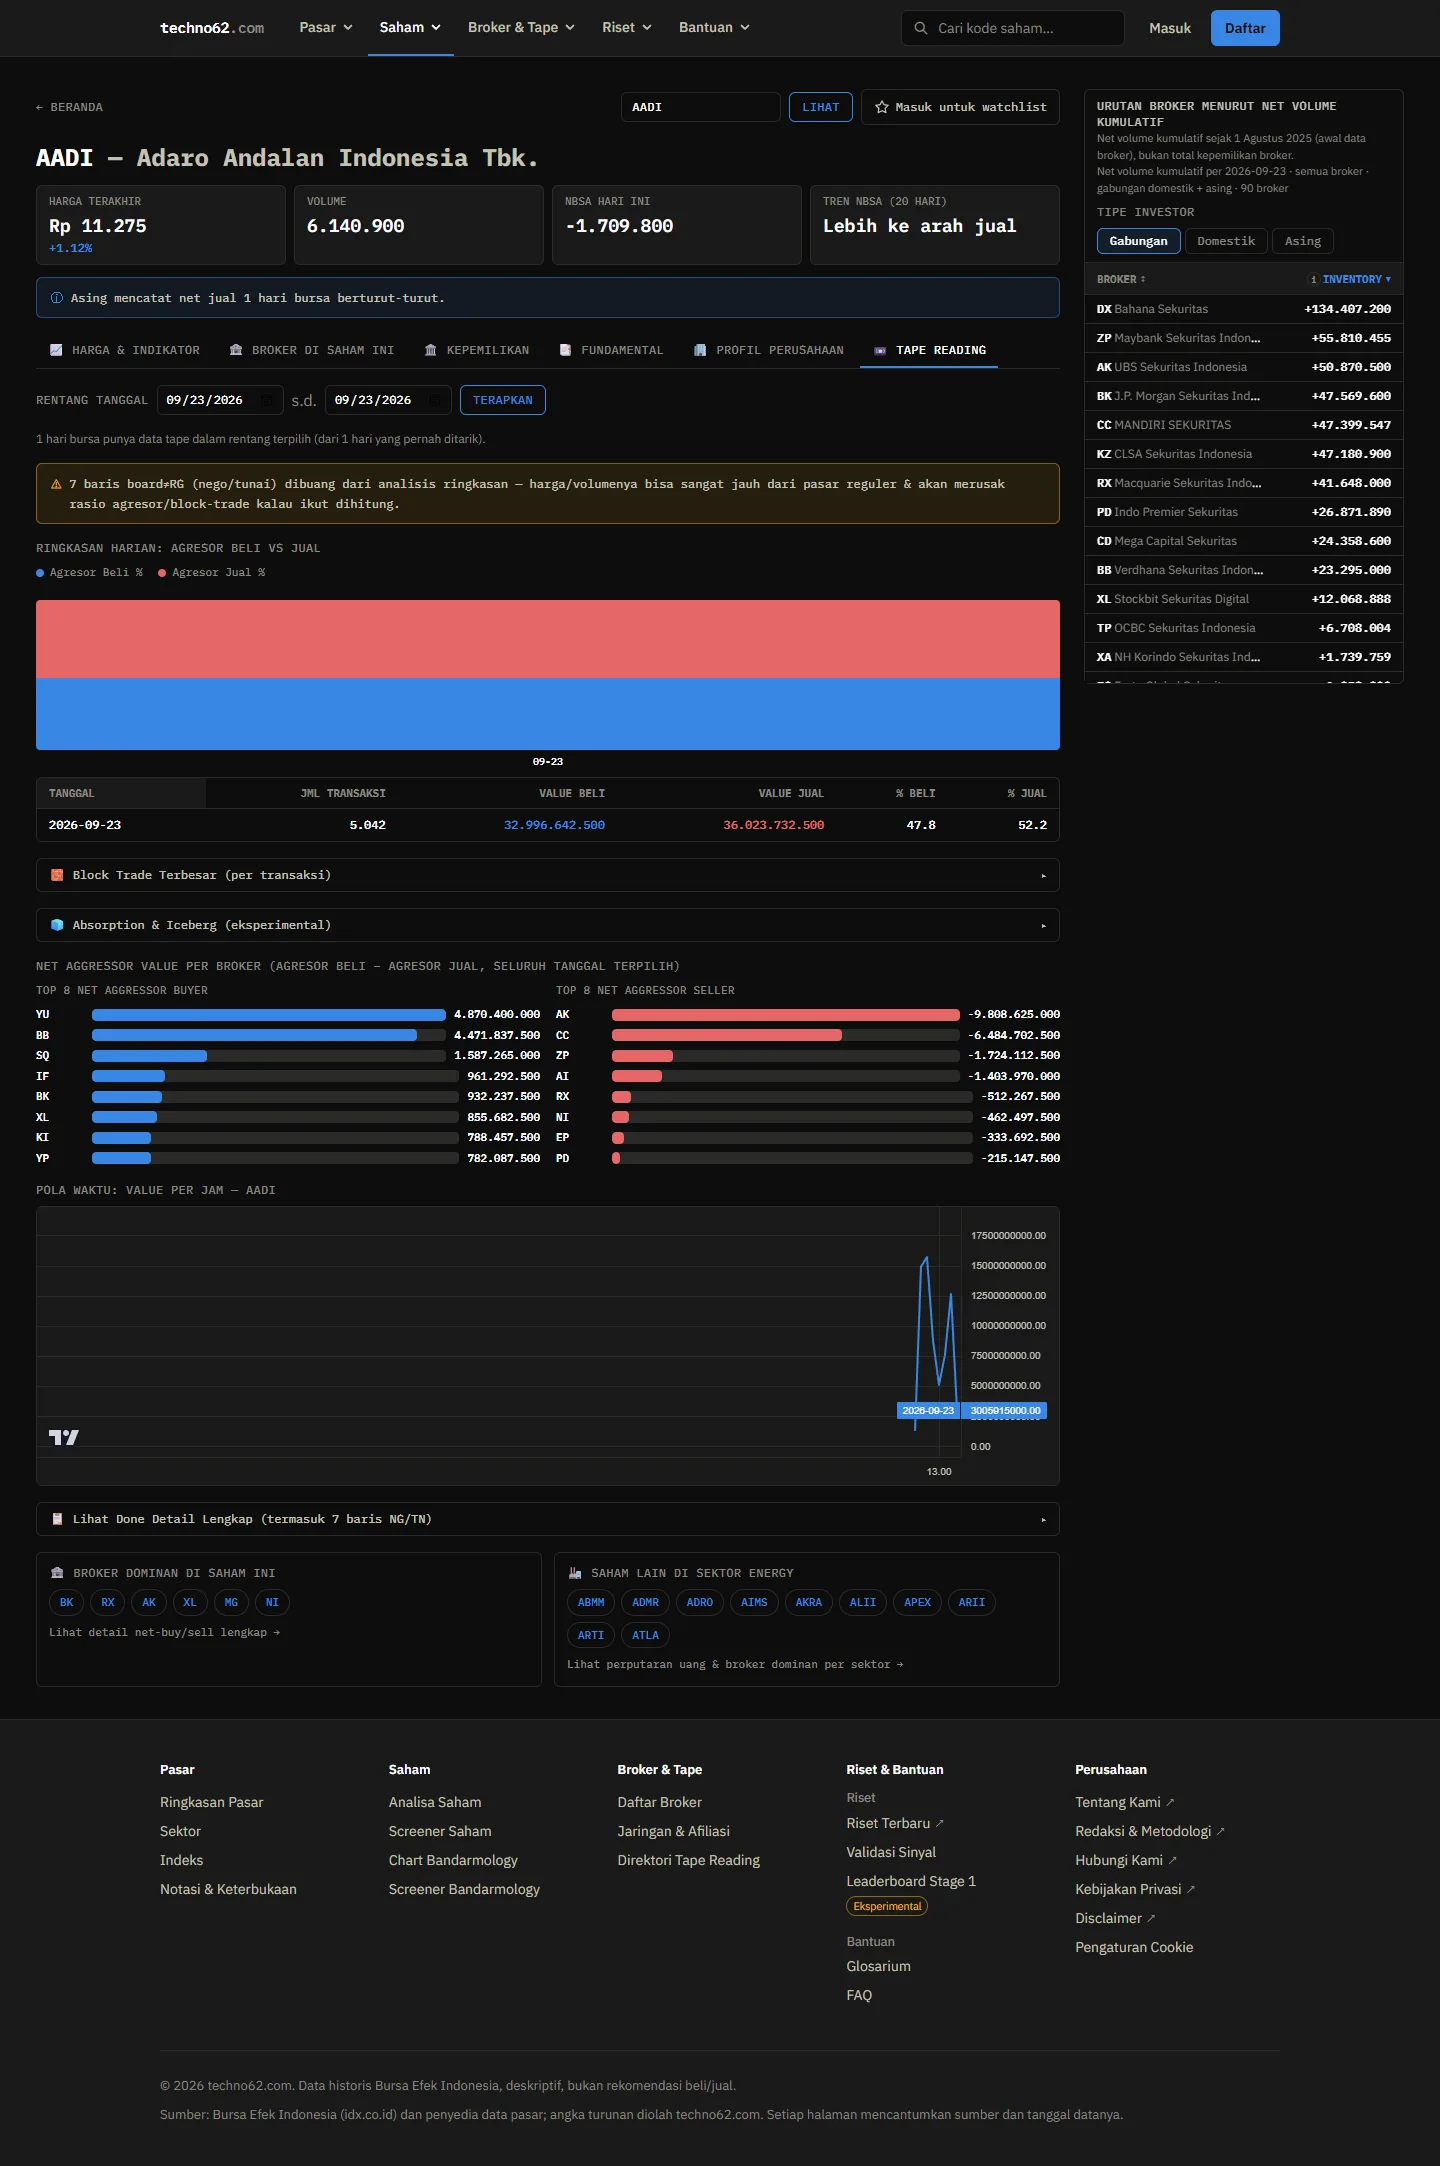Image resolution: width=1440 pixels, height=2166 pixels.
Task: Switch investor type to Asing
Action: pyautogui.click(x=1303, y=241)
